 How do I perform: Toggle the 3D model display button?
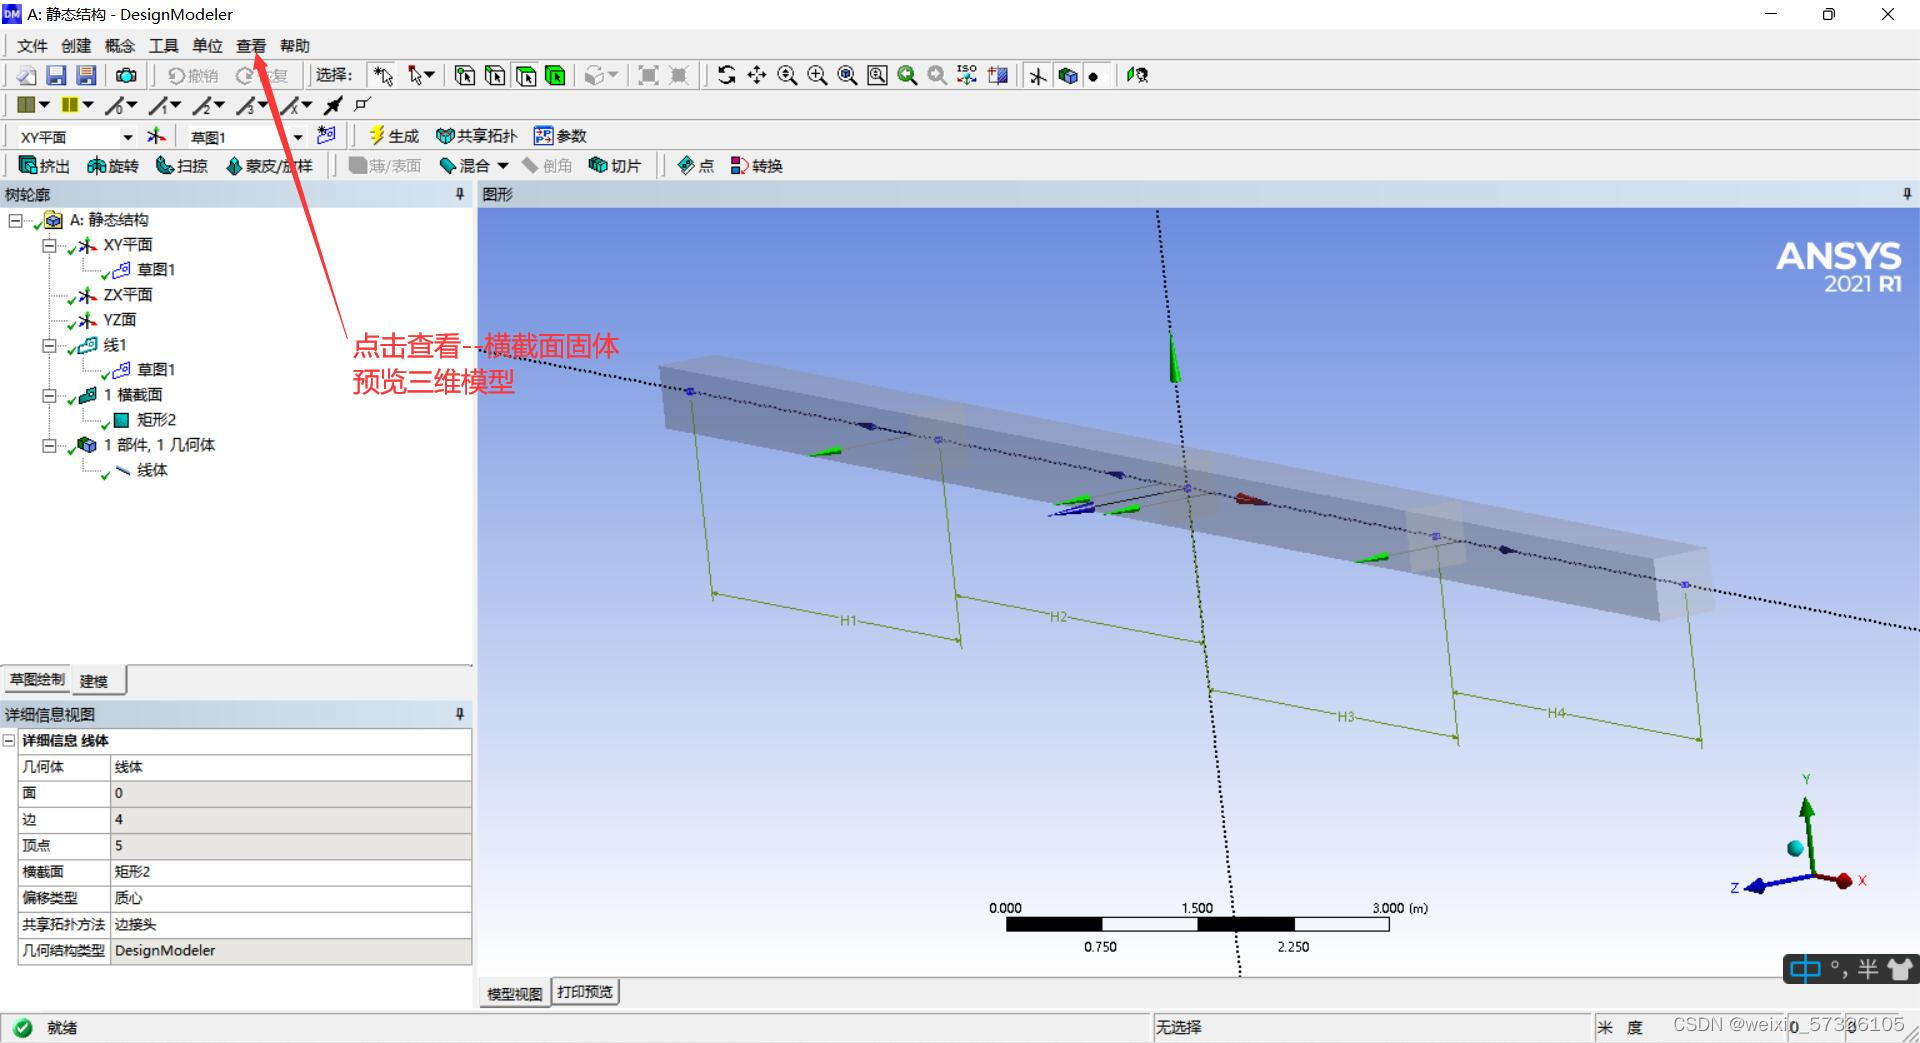[1068, 76]
